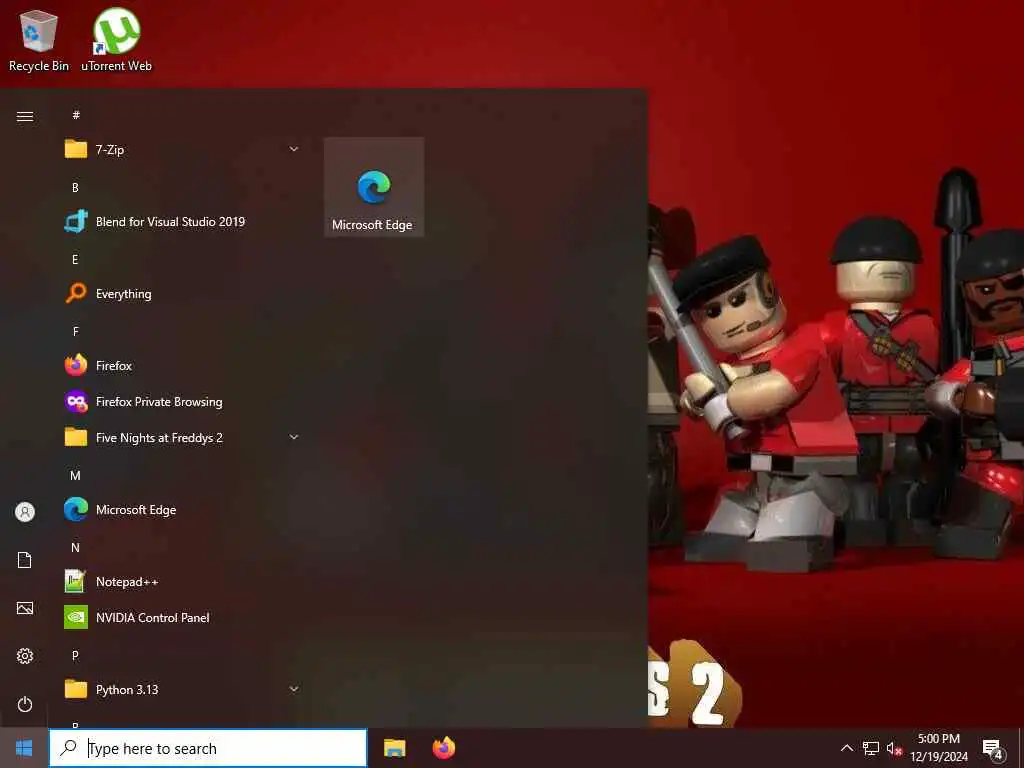Image resolution: width=1024 pixels, height=768 pixels.
Task: Open the uTorrent Web desktop shortcut
Action: [116, 39]
